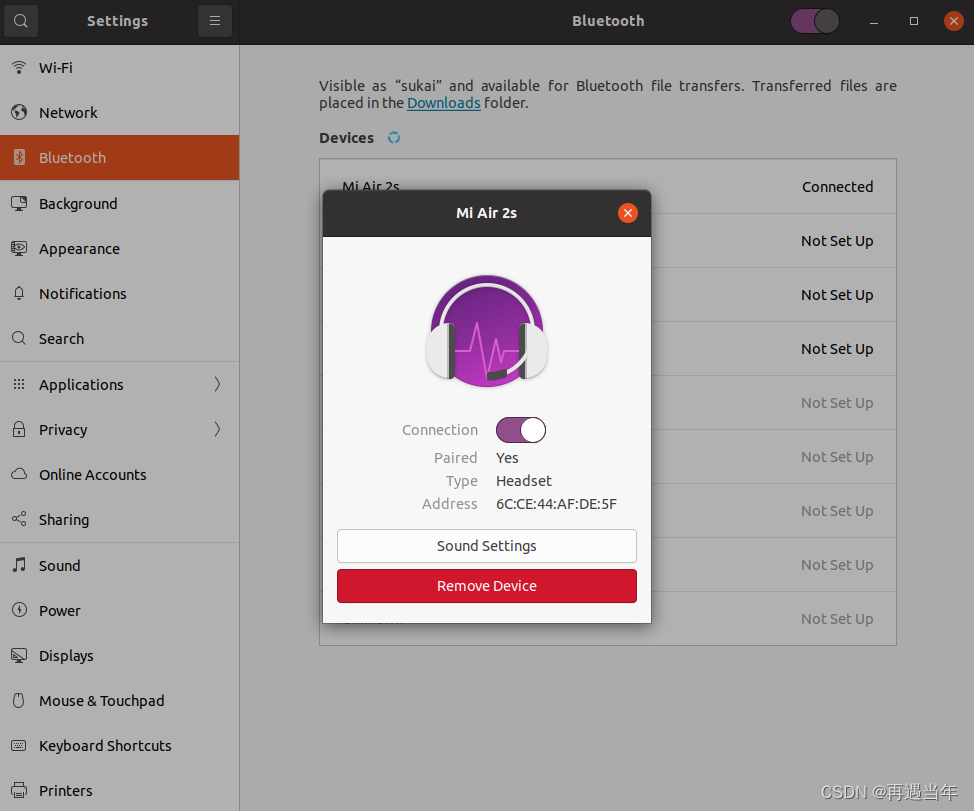Open Power settings
This screenshot has width=974, height=811.
119,610
